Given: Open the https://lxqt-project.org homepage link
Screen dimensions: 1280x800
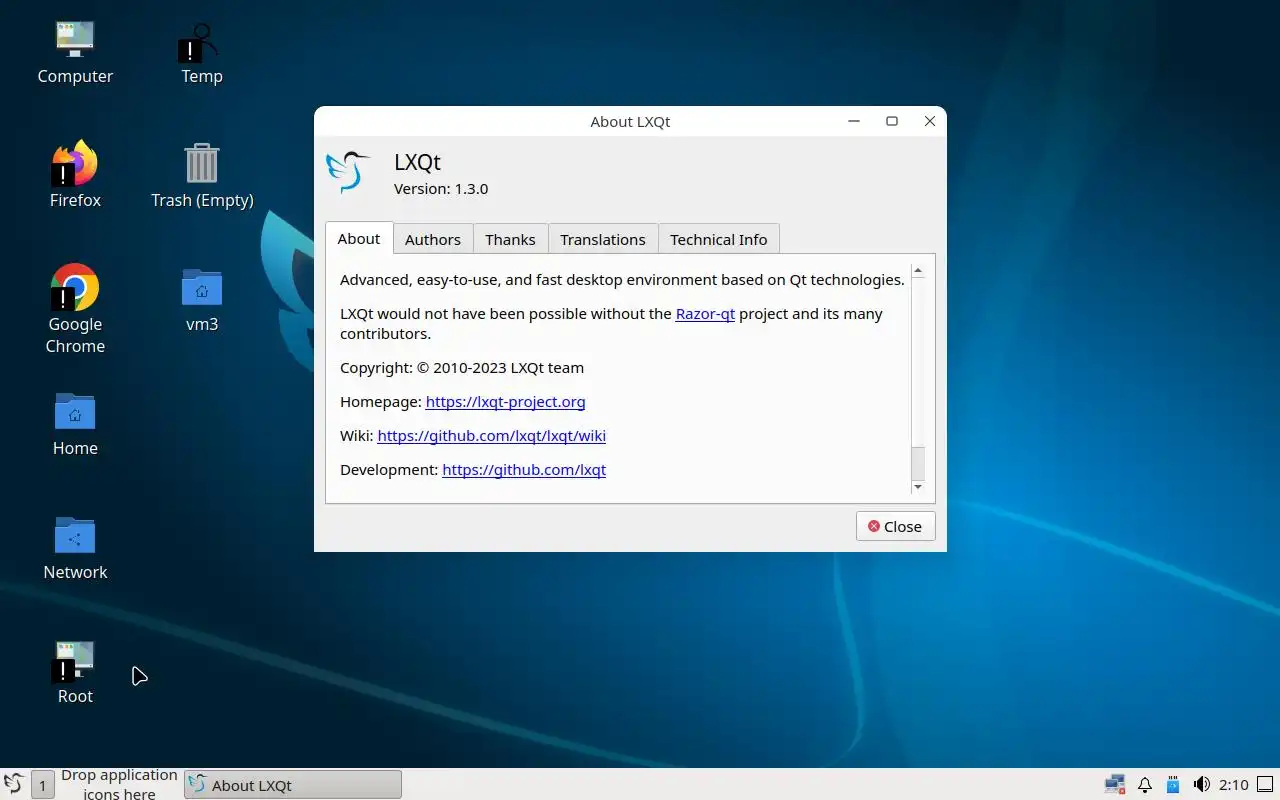Looking at the screenshot, I should pyautogui.click(x=505, y=402).
